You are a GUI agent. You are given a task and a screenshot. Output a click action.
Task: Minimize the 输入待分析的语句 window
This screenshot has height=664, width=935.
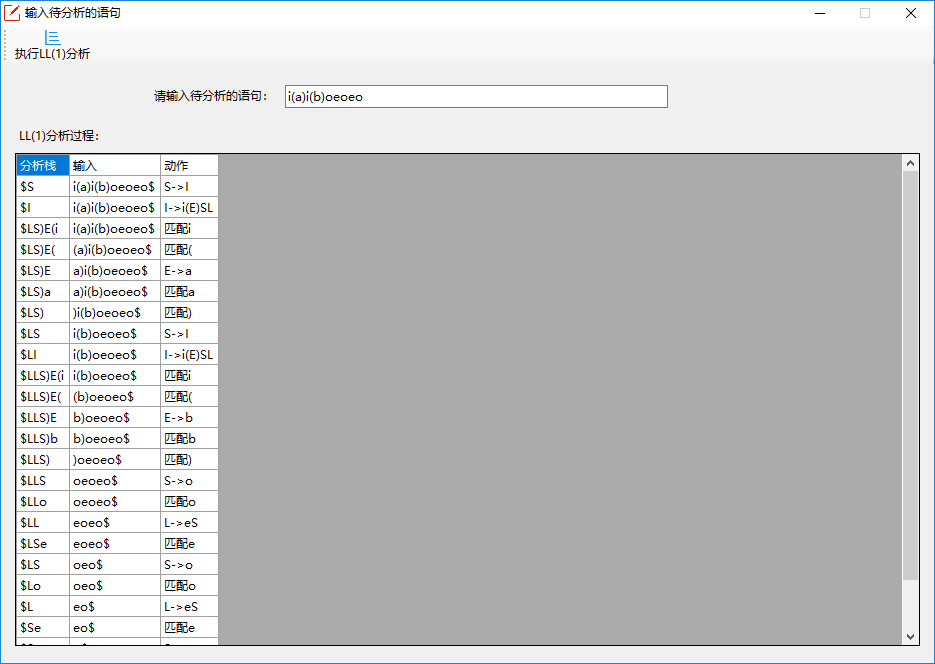tap(820, 13)
